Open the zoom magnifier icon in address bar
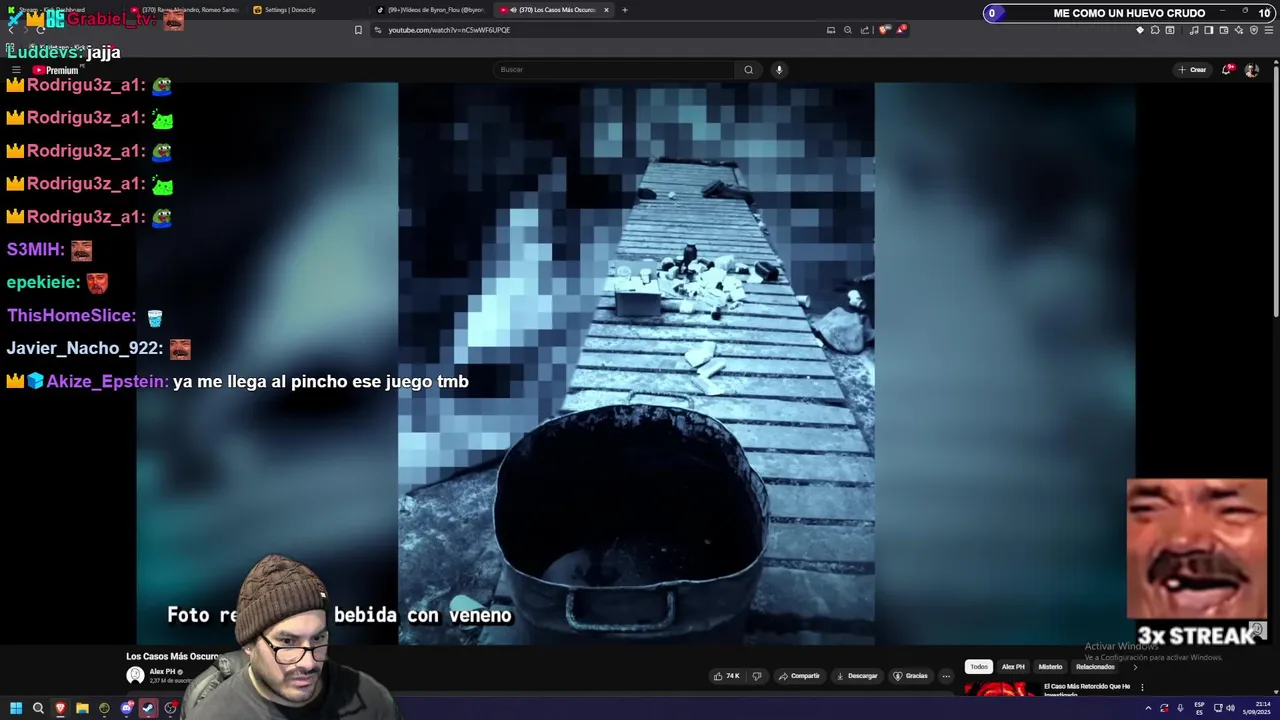The image size is (1280, 720). 848,30
